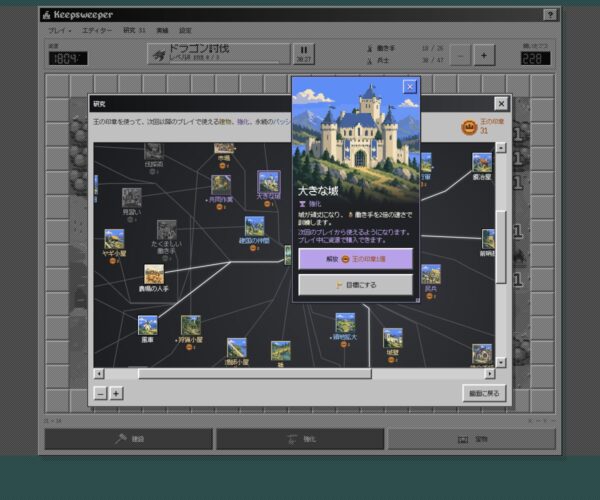Select the 領地拡大 research node
The height and width of the screenshot is (500, 600).
point(345,323)
